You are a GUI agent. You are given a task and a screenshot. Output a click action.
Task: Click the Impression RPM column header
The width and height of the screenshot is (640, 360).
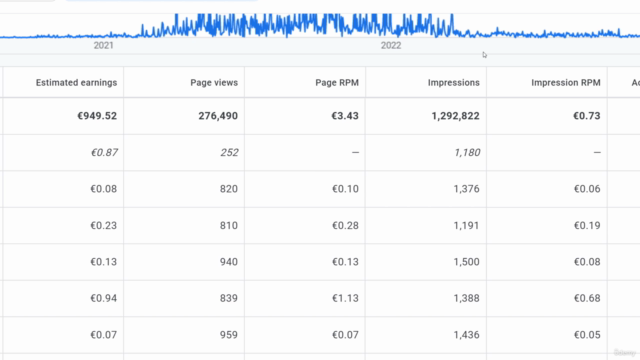[566, 82]
